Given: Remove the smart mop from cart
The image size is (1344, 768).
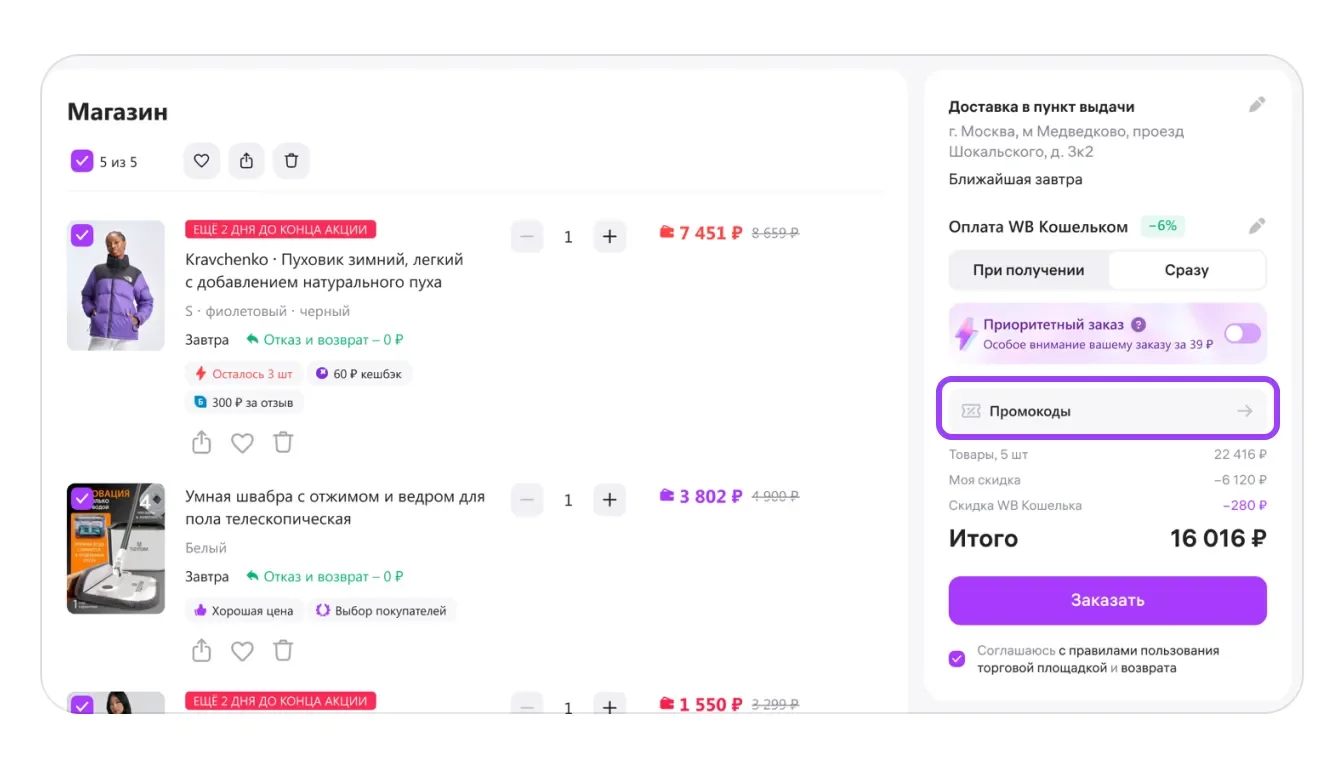Looking at the screenshot, I should (284, 651).
